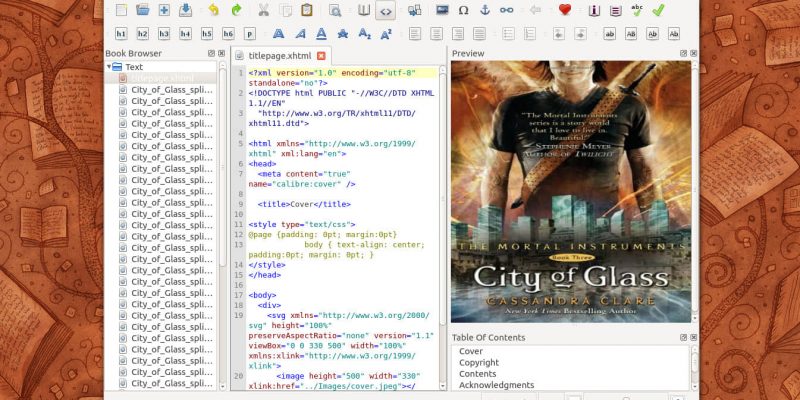
Task: Toggle Code View button
Action: (x=385, y=10)
